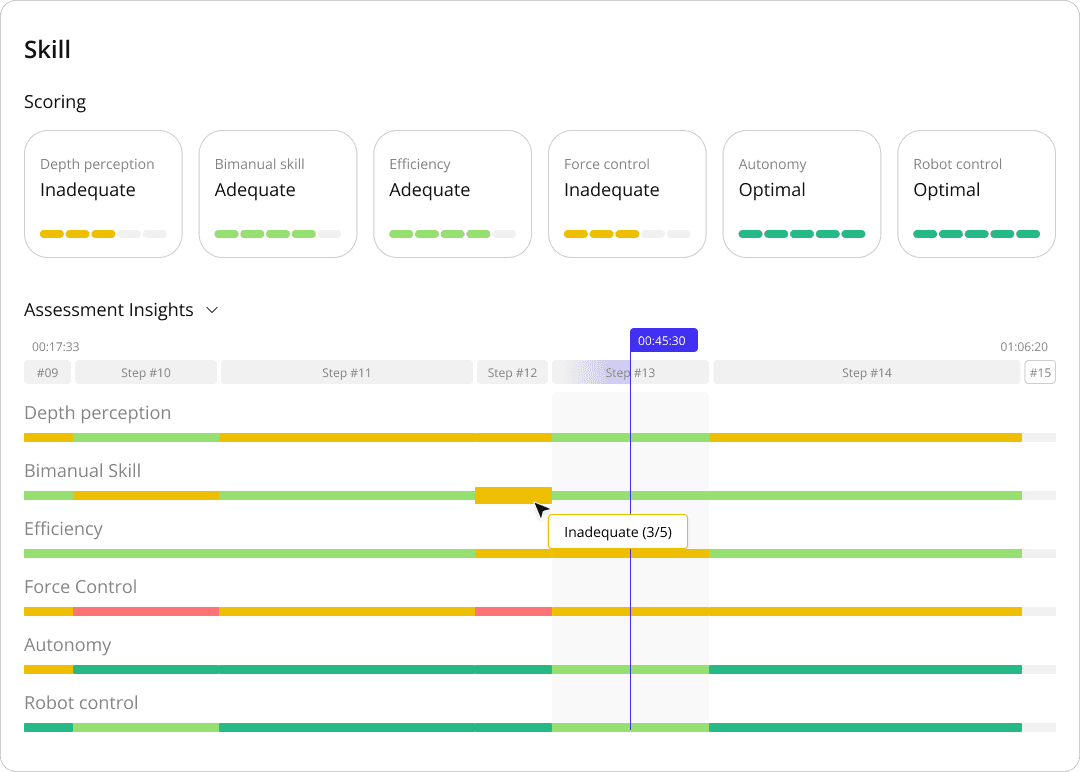Select the Bimanual skill scoring card

[x=277, y=193]
